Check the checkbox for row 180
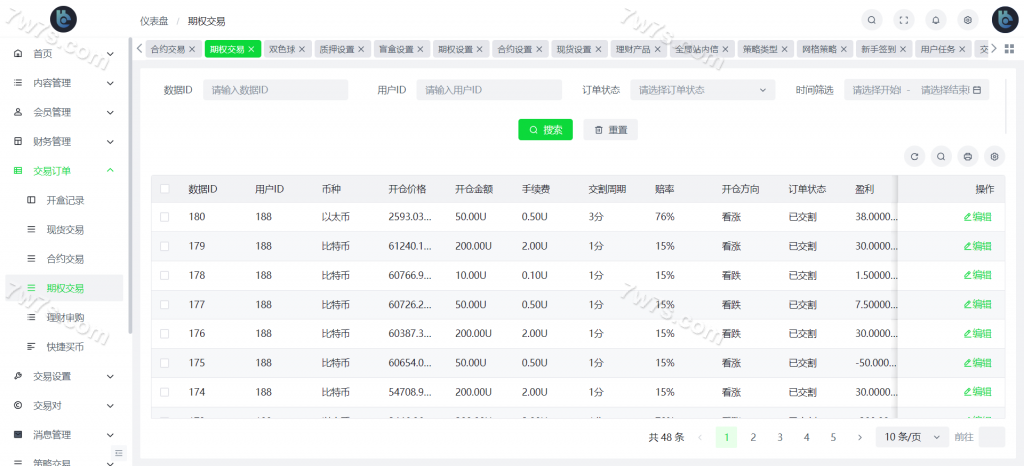 pyautogui.click(x=165, y=217)
